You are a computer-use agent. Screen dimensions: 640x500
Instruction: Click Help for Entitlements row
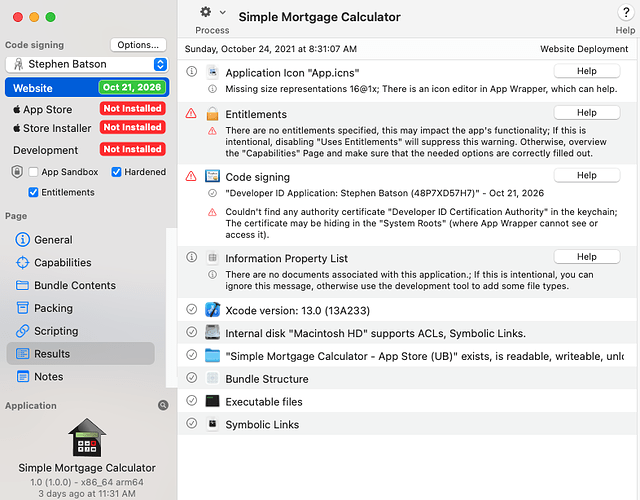(587, 113)
